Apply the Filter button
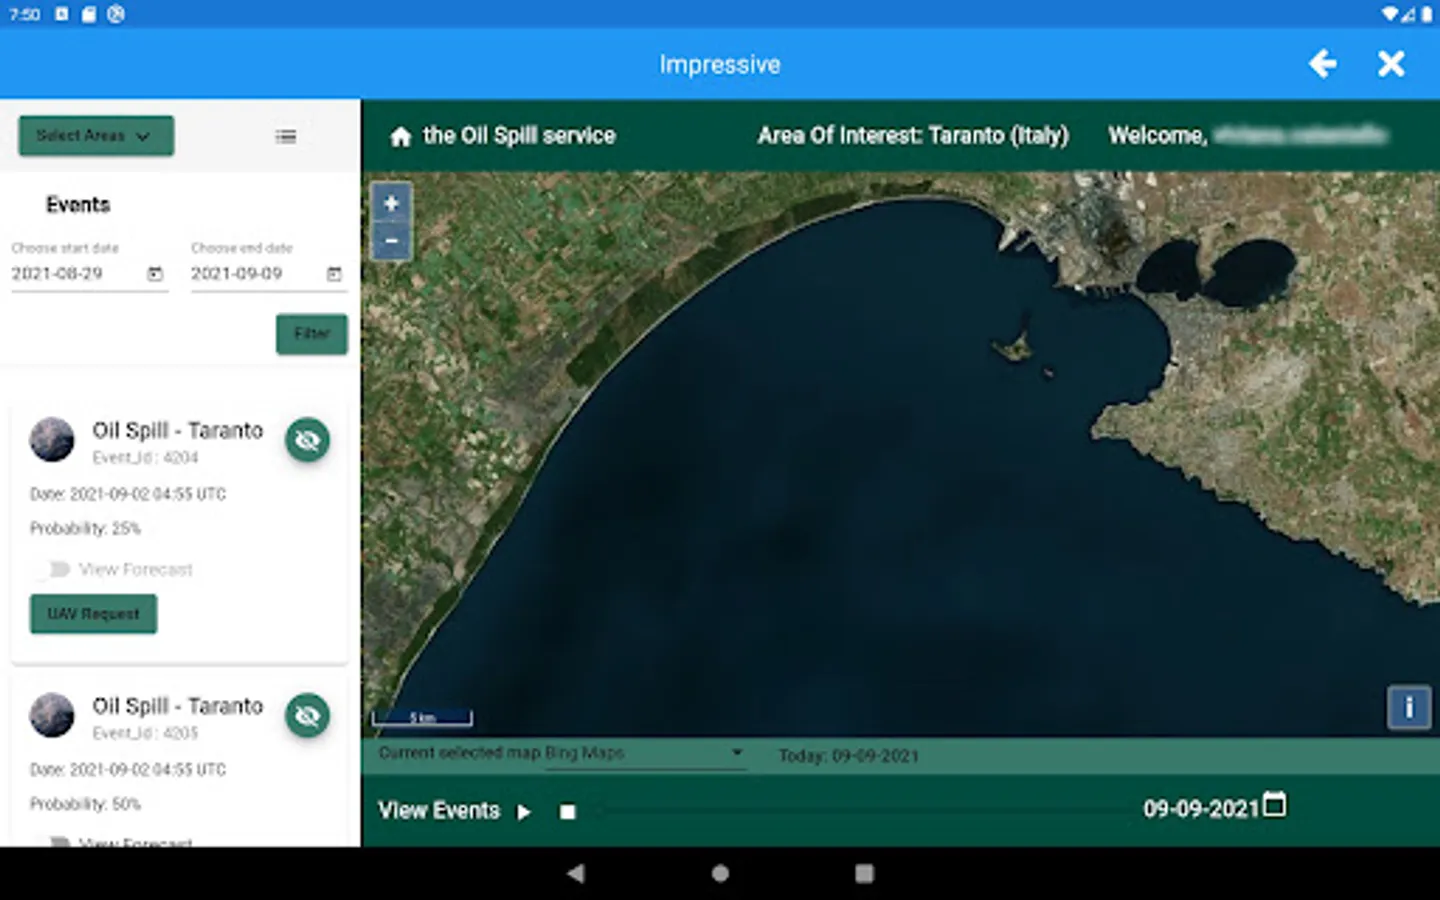1440x900 pixels. pyautogui.click(x=312, y=334)
